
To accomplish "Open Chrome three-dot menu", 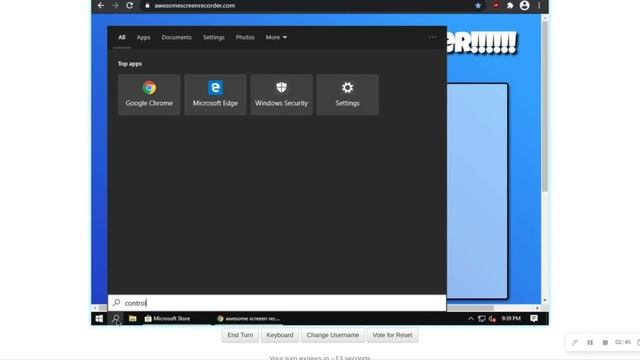I will (x=539, y=6).
